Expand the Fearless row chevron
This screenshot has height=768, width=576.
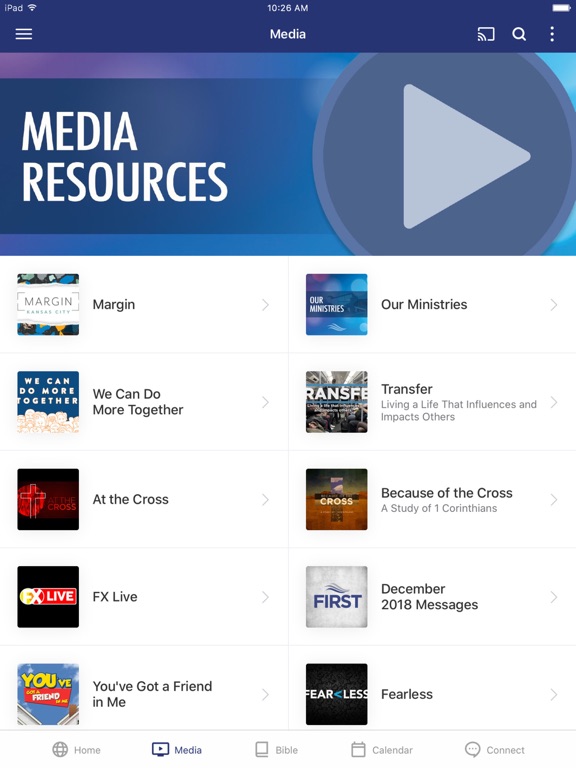(554, 695)
